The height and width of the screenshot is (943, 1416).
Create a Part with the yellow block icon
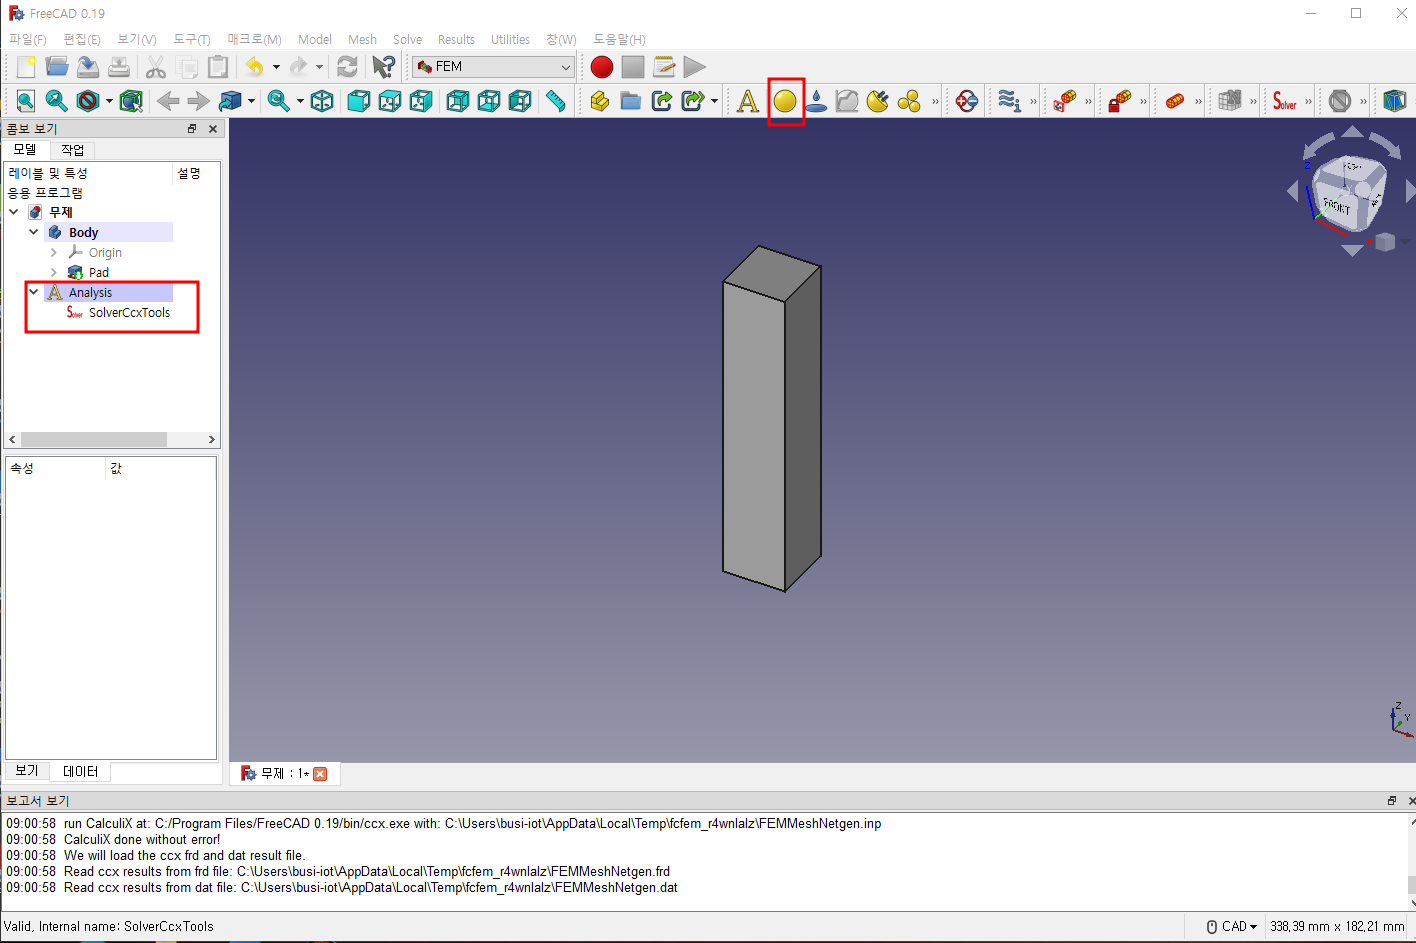tap(600, 101)
